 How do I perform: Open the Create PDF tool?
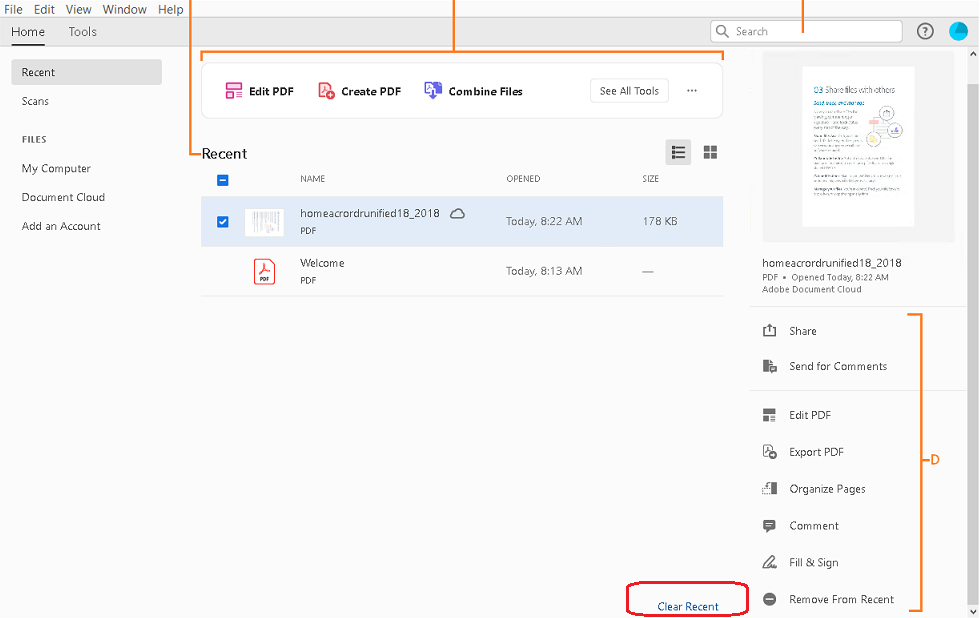coord(358,90)
